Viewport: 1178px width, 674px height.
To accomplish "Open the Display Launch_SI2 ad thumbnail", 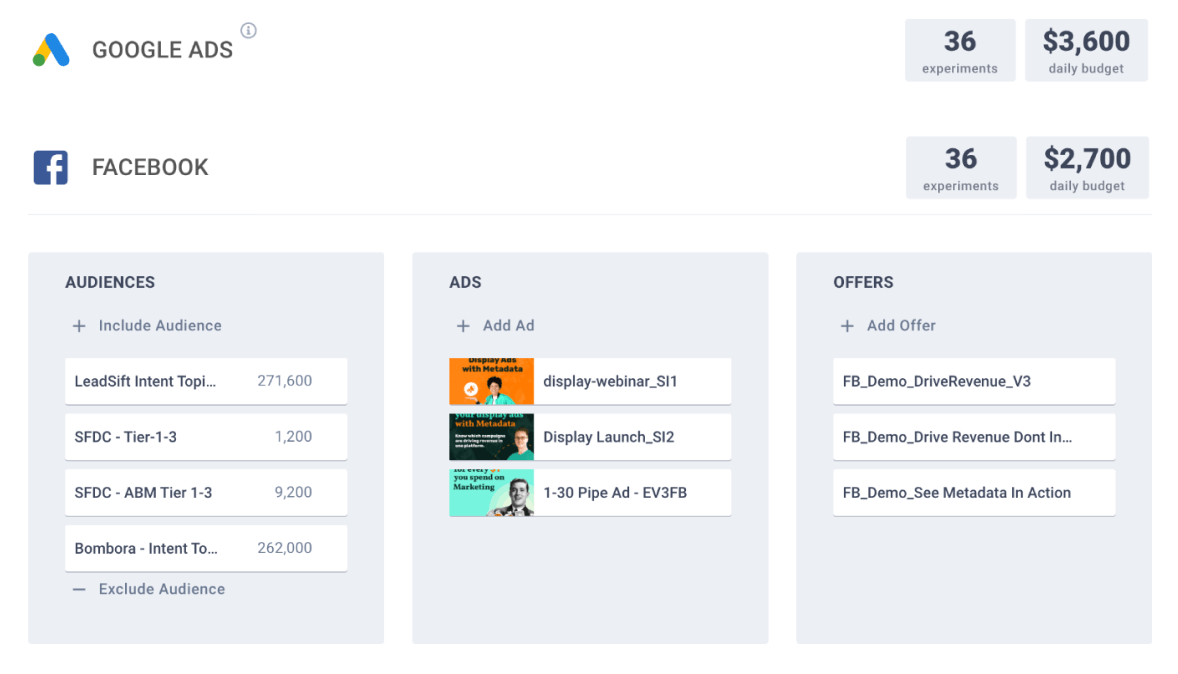I will coord(491,437).
